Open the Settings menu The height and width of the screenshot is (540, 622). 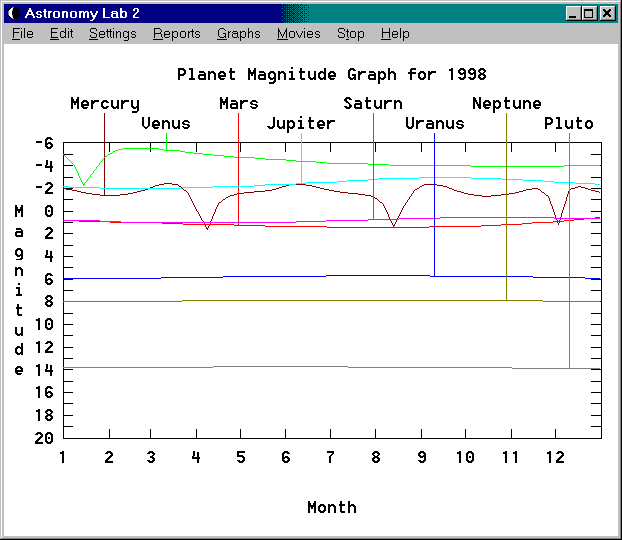click(x=113, y=34)
